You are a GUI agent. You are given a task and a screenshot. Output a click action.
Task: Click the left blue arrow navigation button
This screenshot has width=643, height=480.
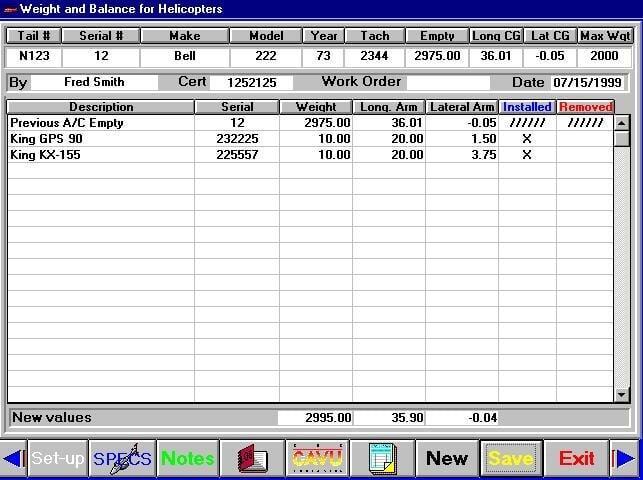pos(12,459)
